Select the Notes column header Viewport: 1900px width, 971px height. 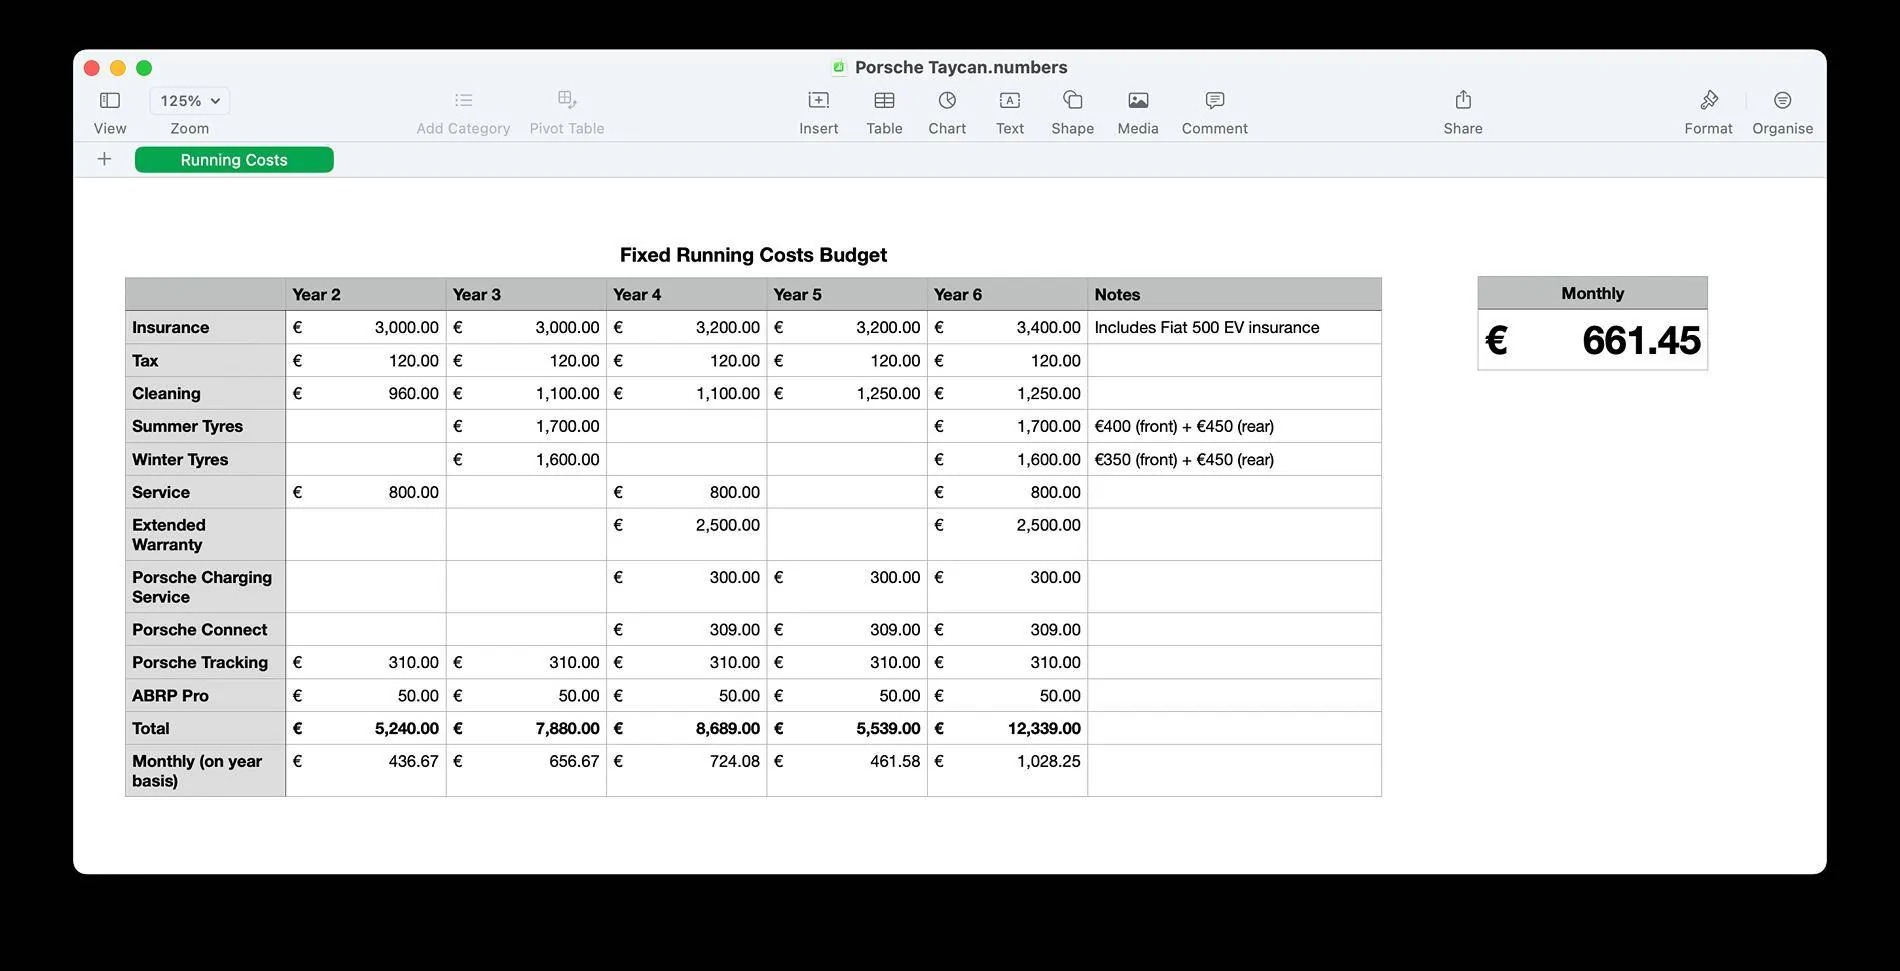pyautogui.click(x=1235, y=294)
